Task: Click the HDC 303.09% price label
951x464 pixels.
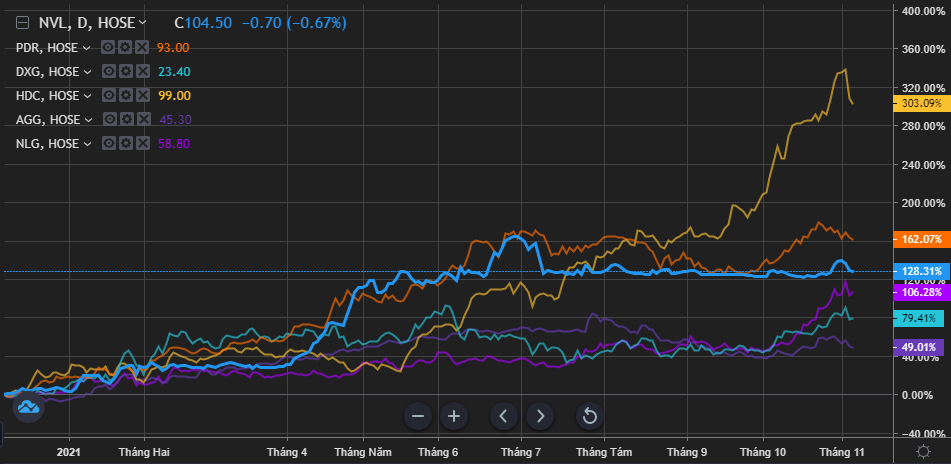Action: point(921,104)
